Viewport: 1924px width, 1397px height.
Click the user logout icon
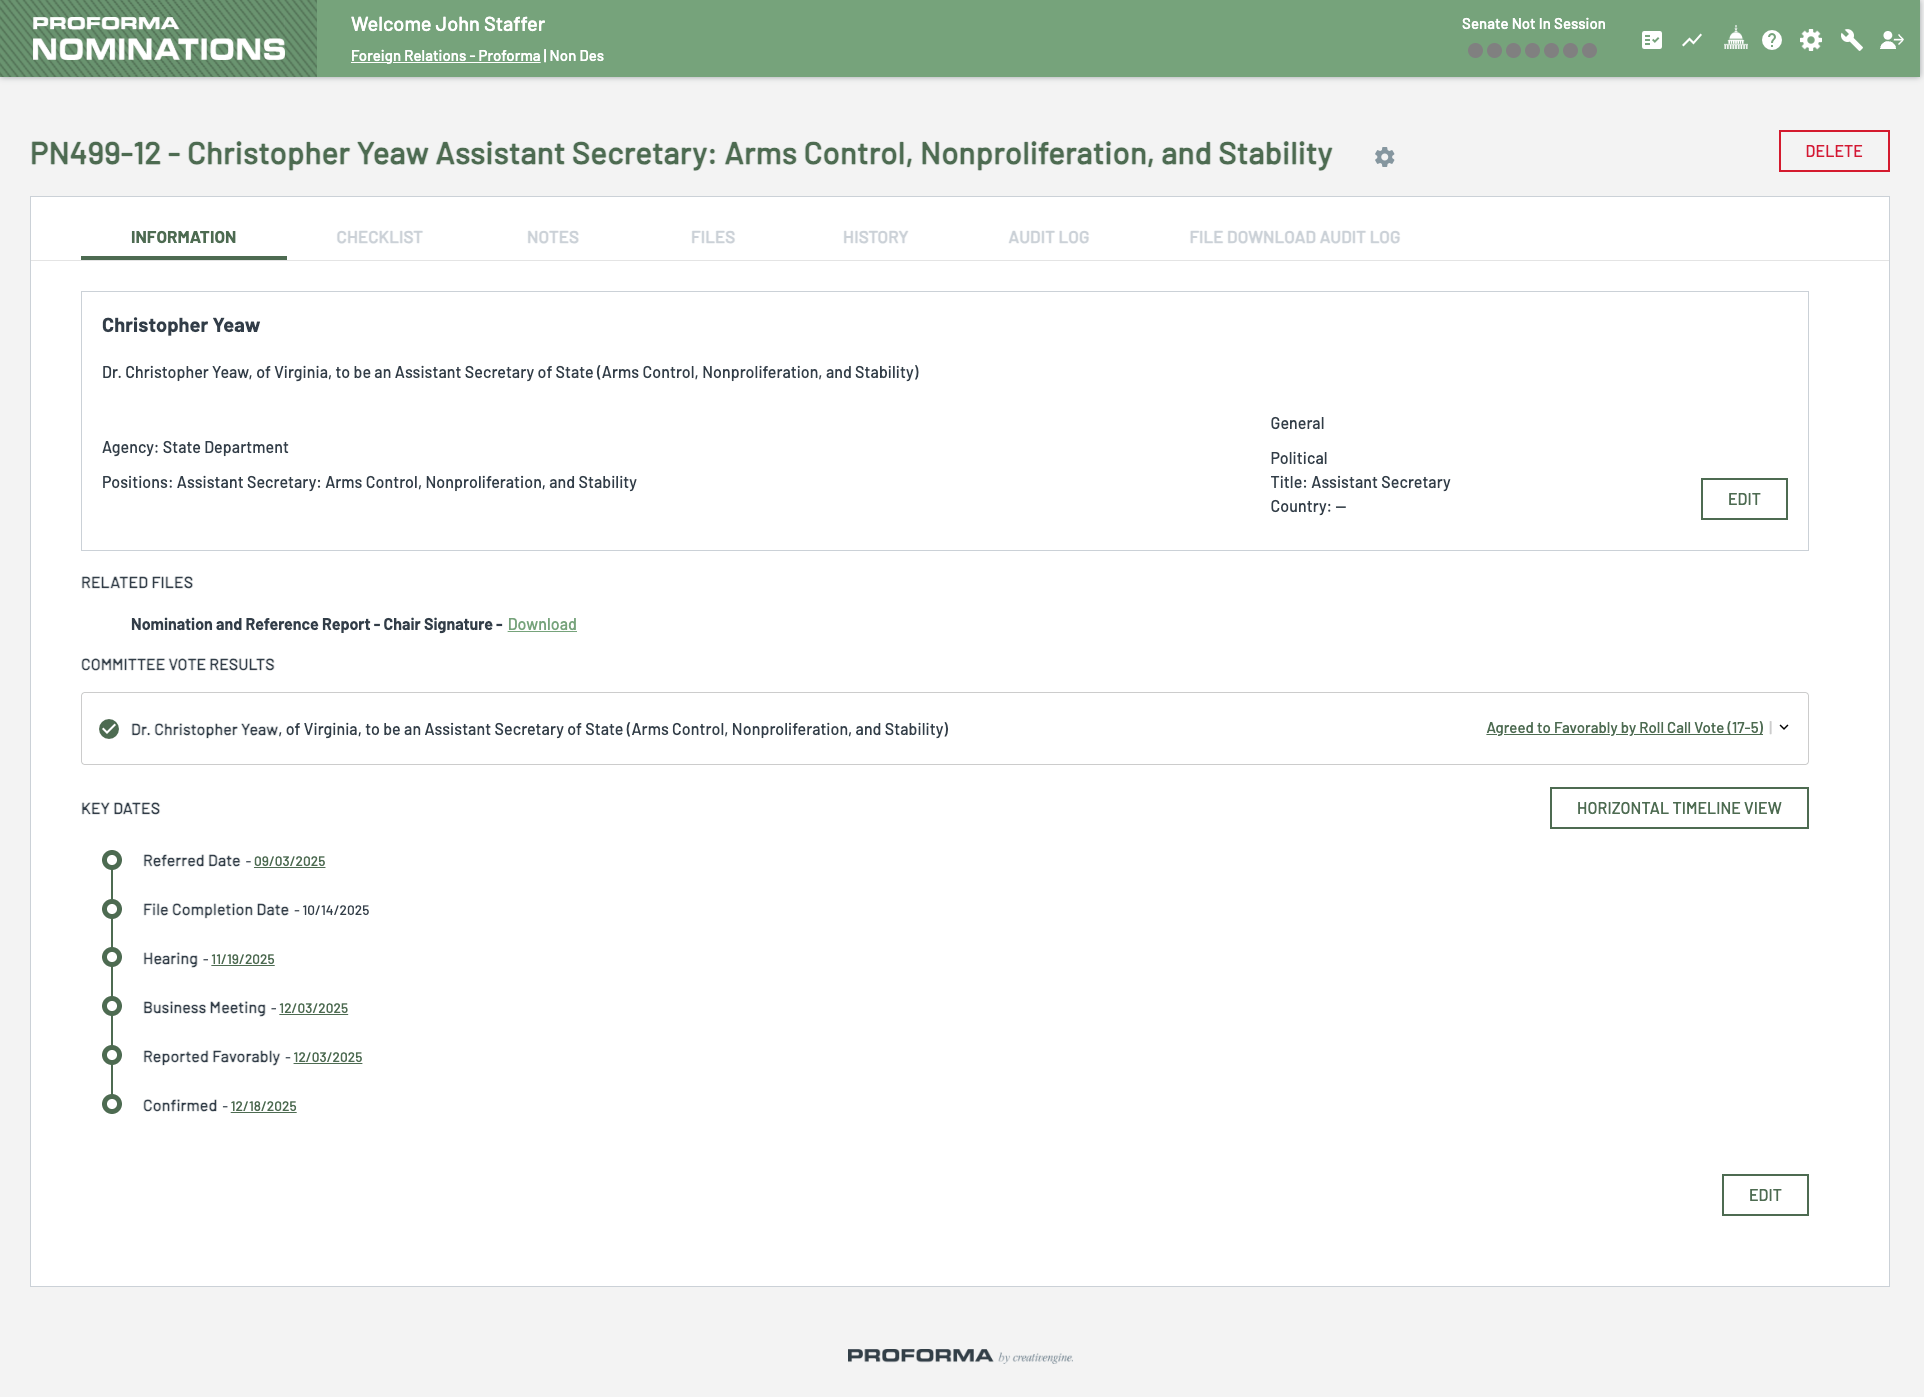click(1891, 40)
